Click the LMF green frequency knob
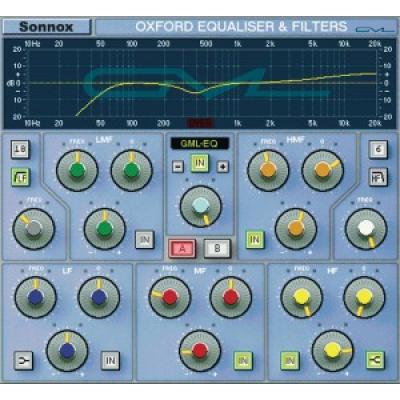 tap(77, 170)
